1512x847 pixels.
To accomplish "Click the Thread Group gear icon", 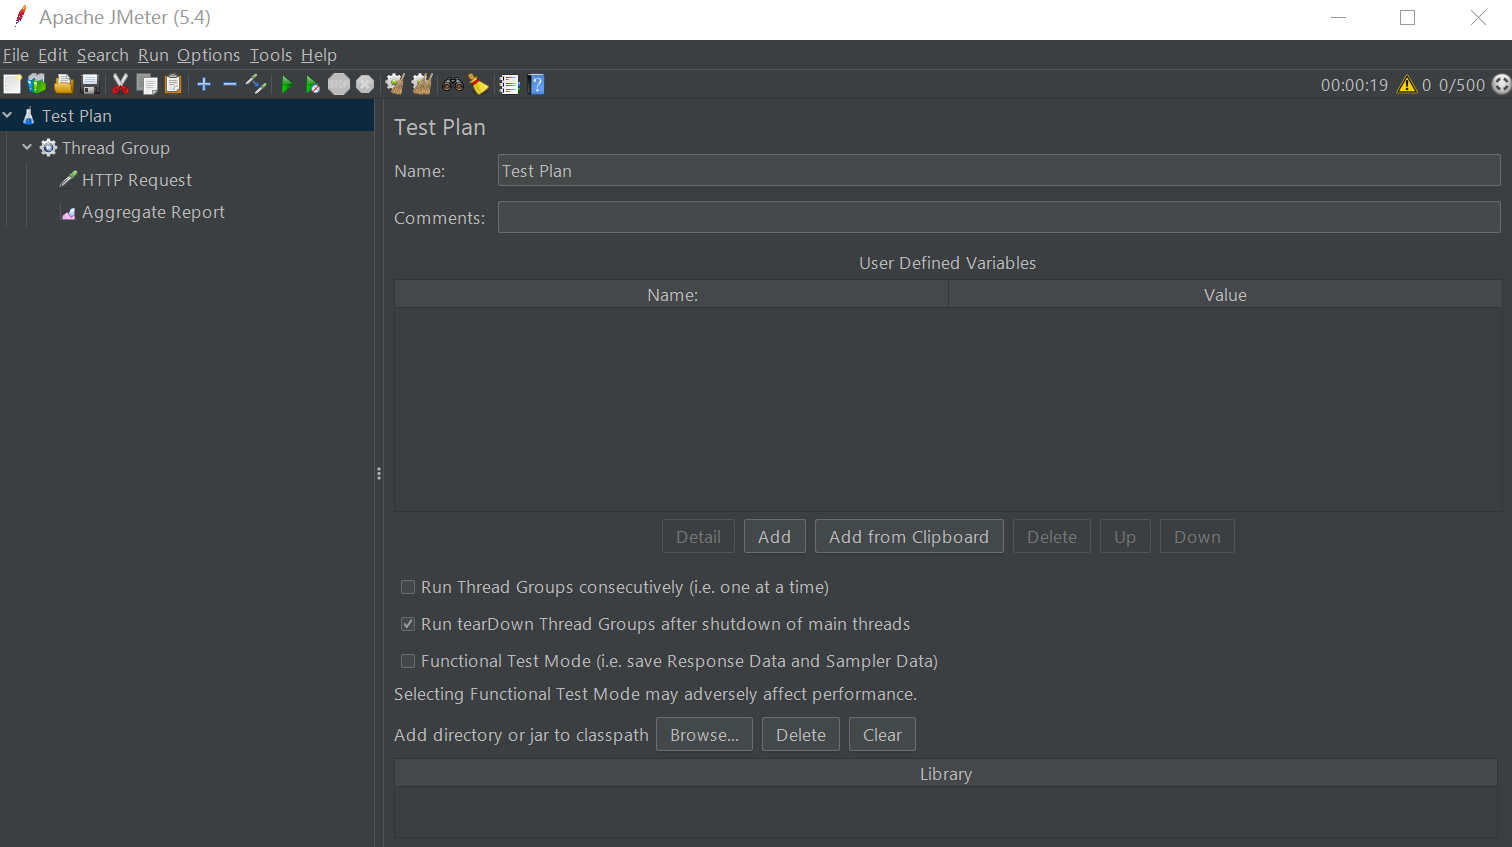I will tap(48, 148).
